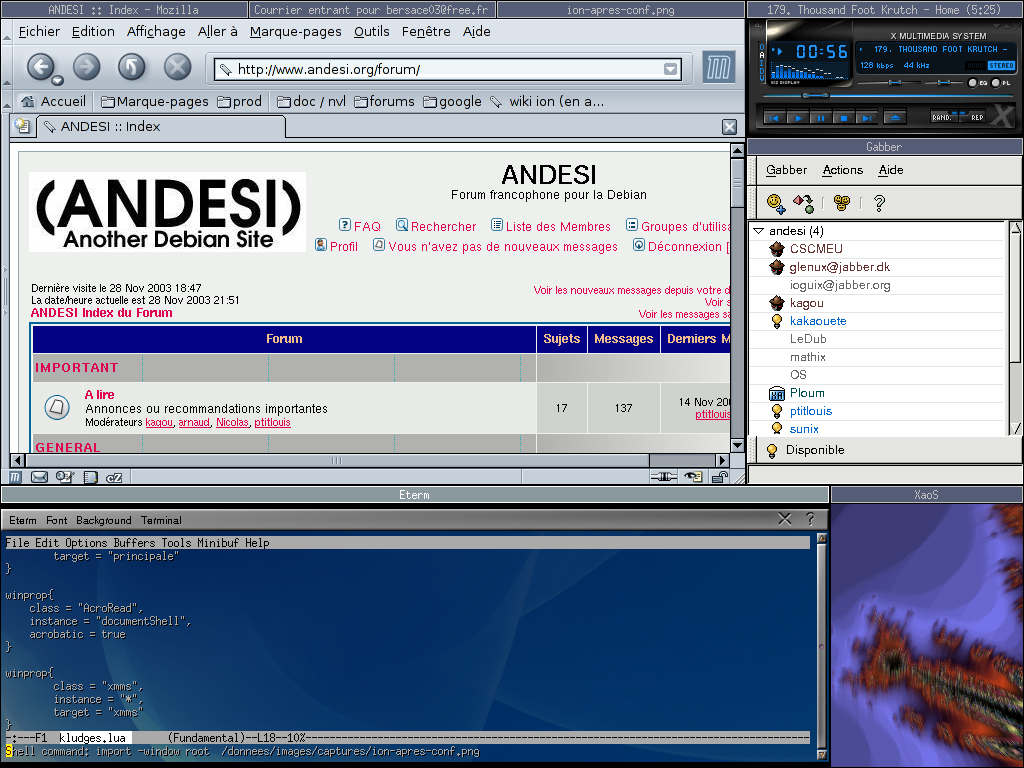This screenshot has height=768, width=1024.
Task: Open the Back button history dropdown arrow
Action: [57, 80]
